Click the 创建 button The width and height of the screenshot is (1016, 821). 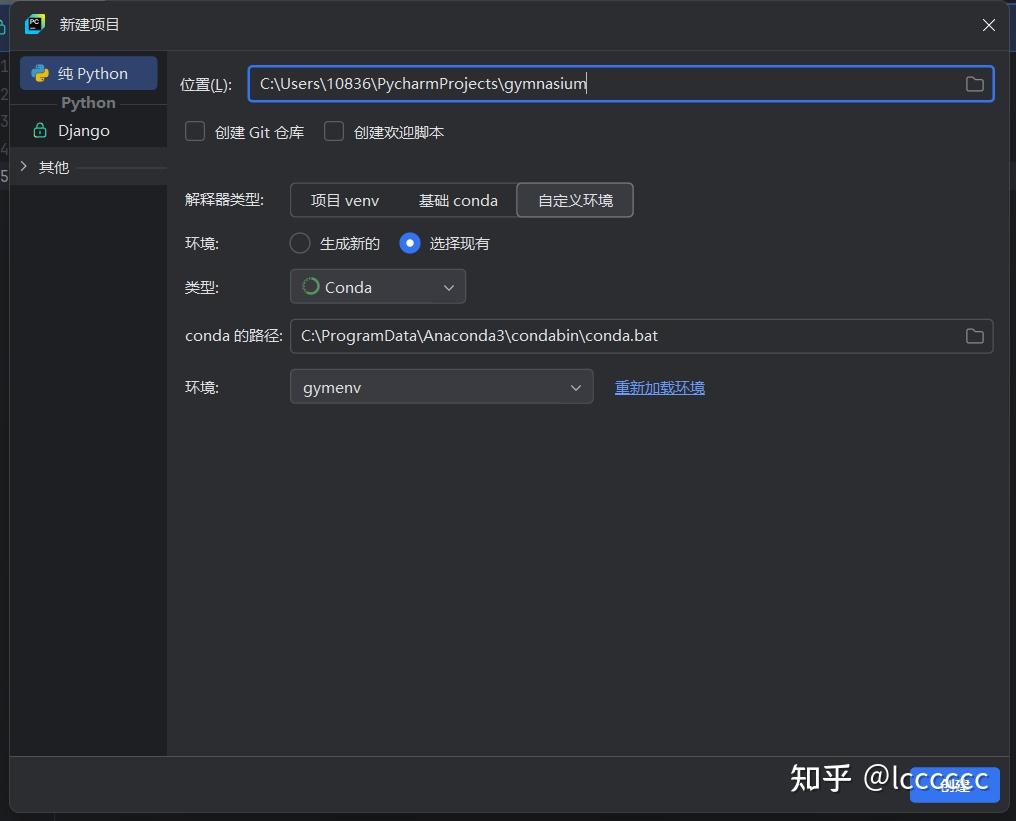pos(954,785)
